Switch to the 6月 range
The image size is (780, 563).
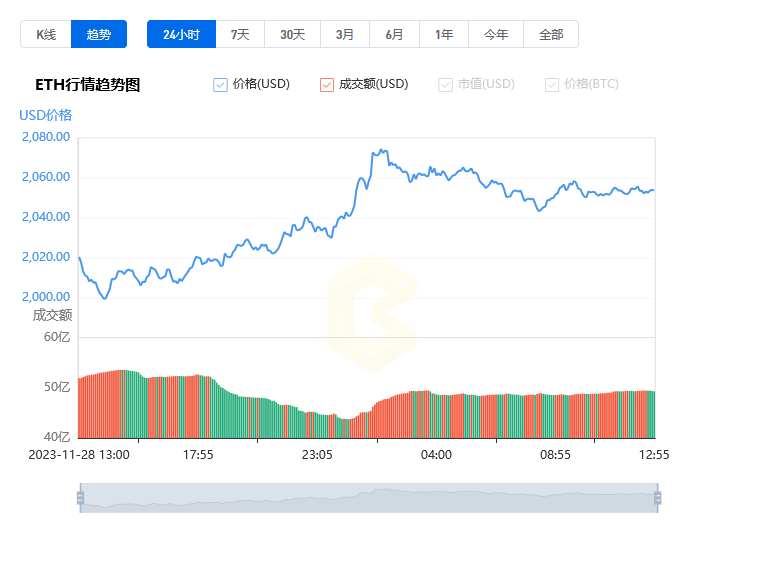(394, 34)
